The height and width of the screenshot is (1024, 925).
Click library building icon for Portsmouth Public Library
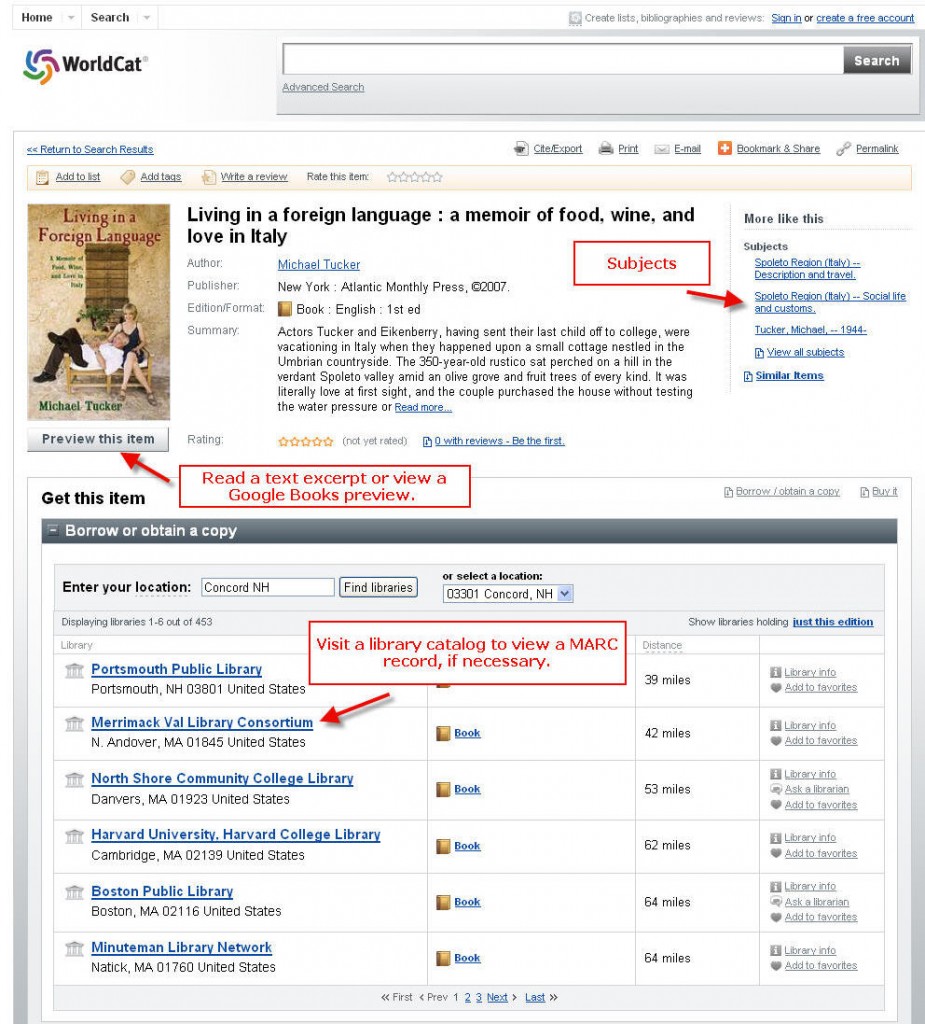pos(74,670)
